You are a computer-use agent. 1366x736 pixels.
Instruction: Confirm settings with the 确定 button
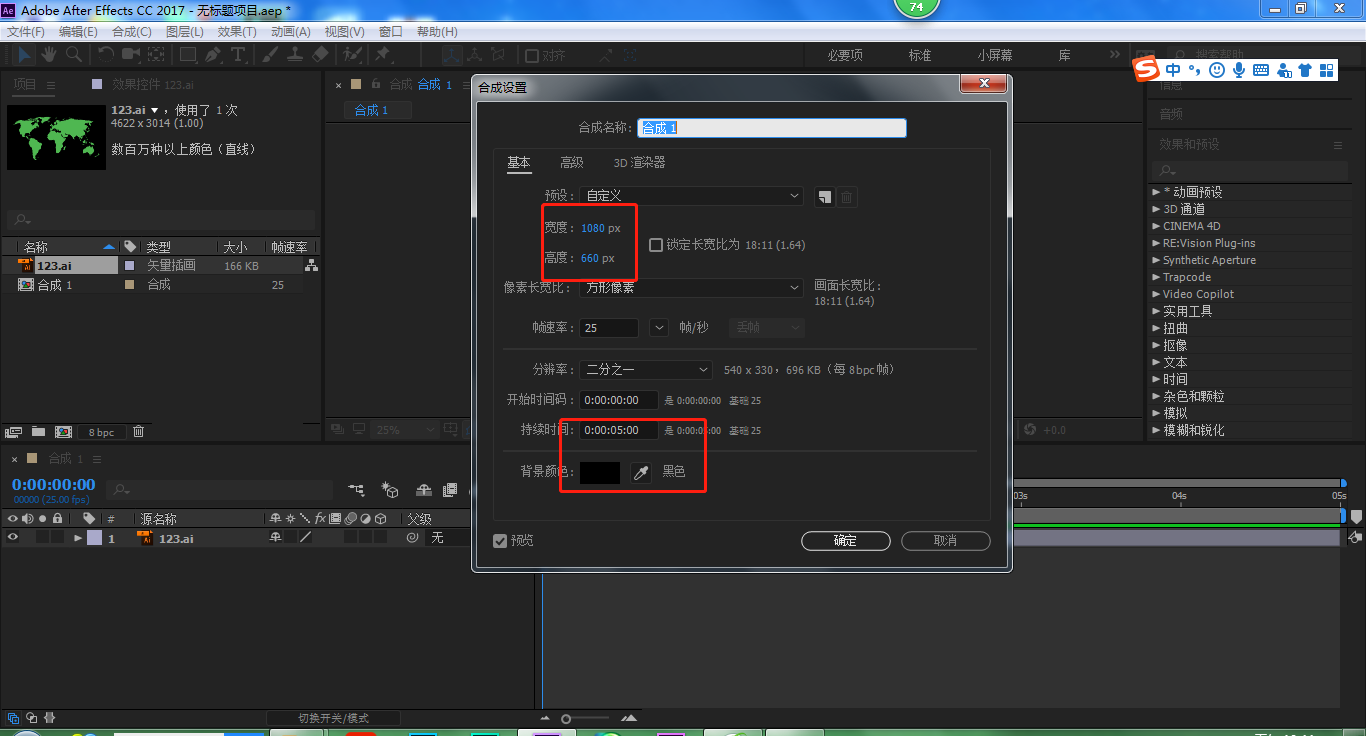point(845,541)
